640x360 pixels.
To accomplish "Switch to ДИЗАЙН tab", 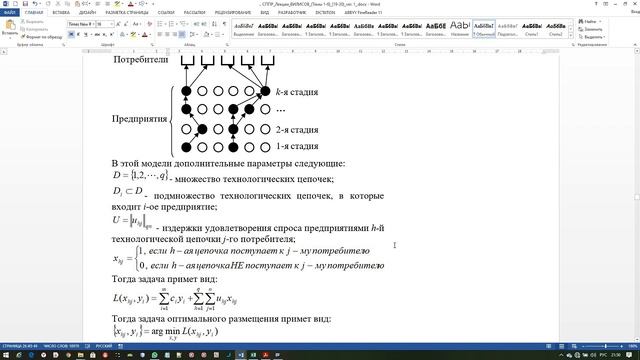I will tap(87, 13).
